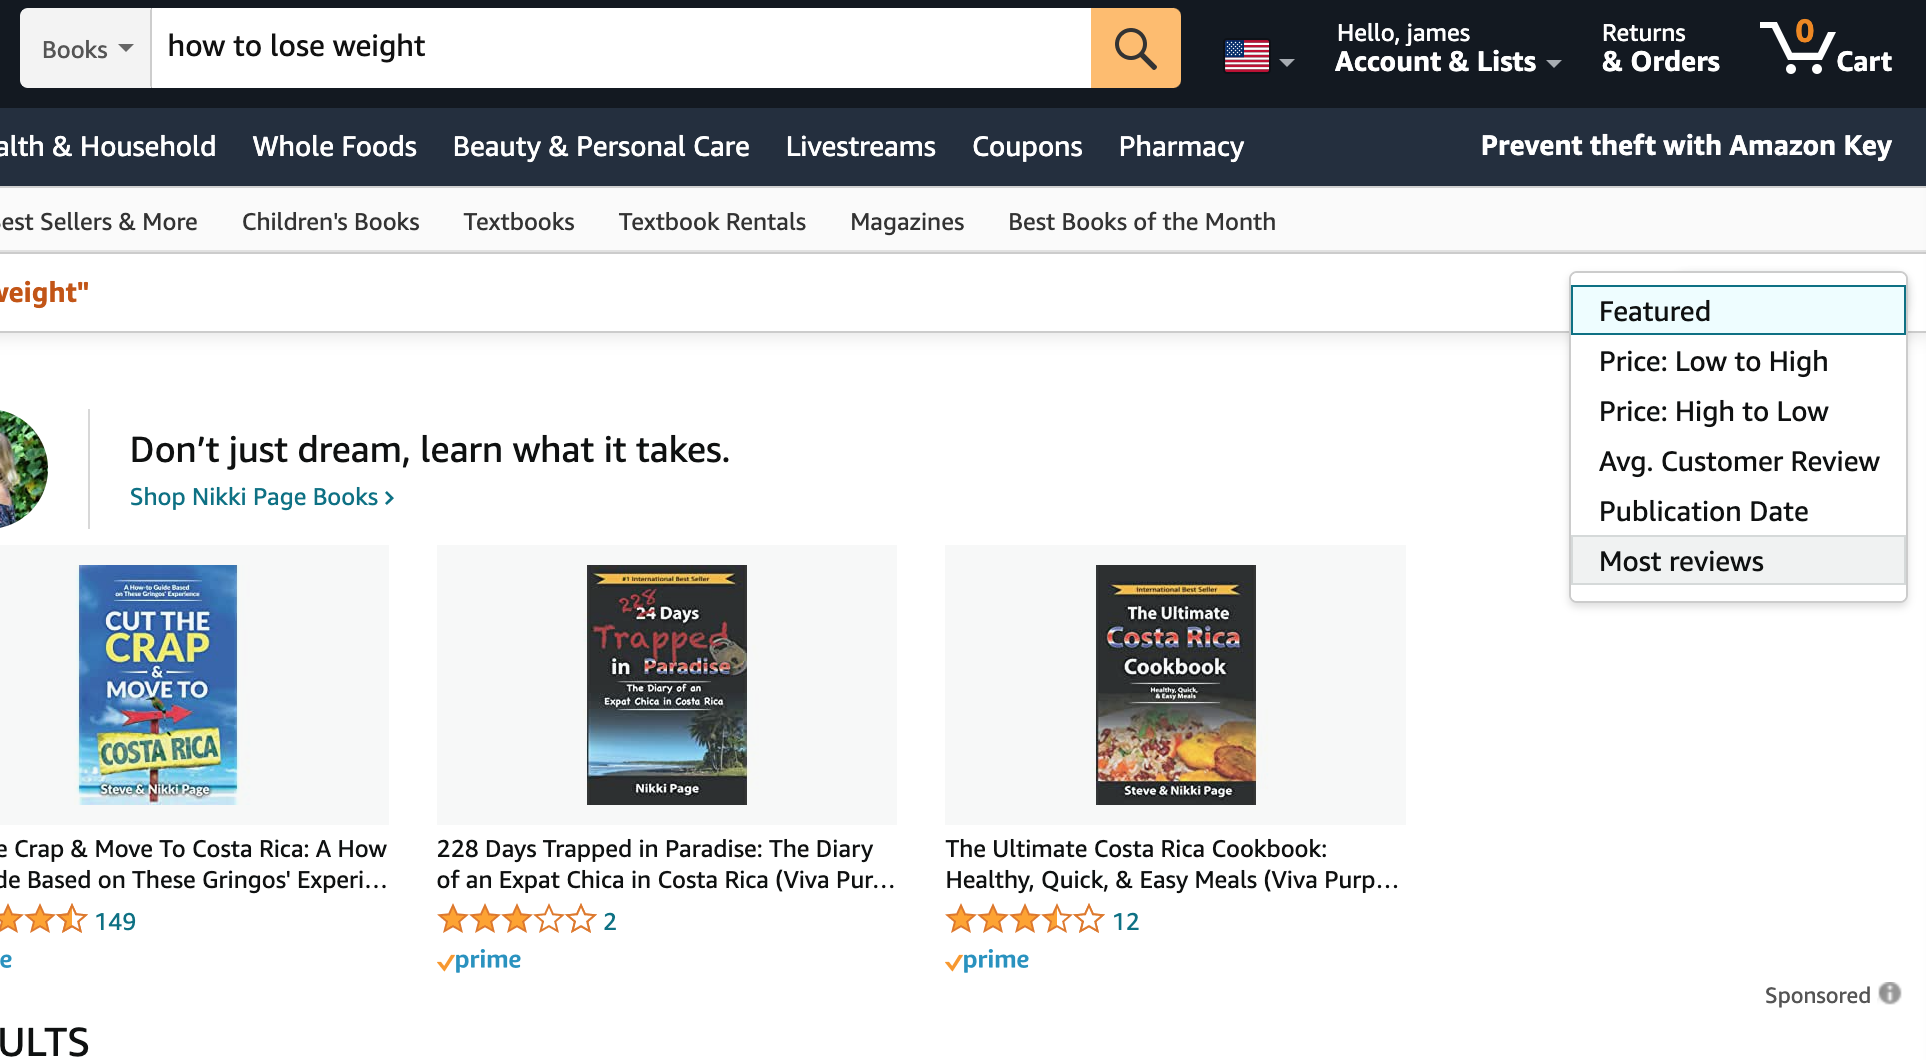Click the 2 reviews count
Image resolution: width=1926 pixels, height=1060 pixels.
click(x=610, y=921)
